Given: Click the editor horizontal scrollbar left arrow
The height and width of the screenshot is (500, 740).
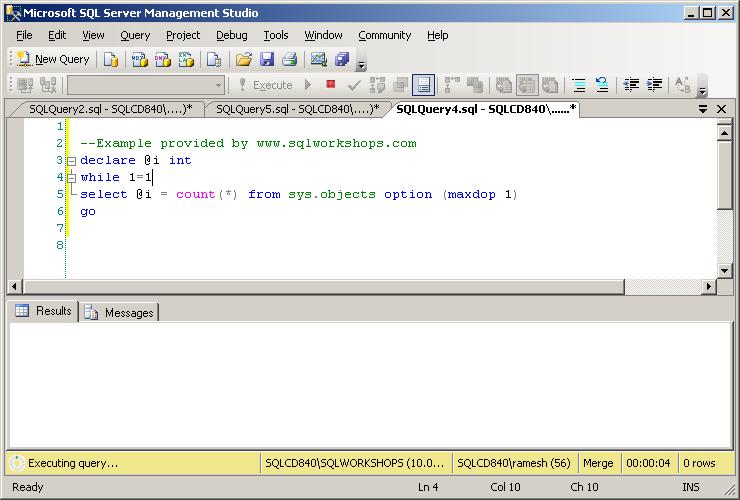Looking at the screenshot, I should pyautogui.click(x=15, y=286).
